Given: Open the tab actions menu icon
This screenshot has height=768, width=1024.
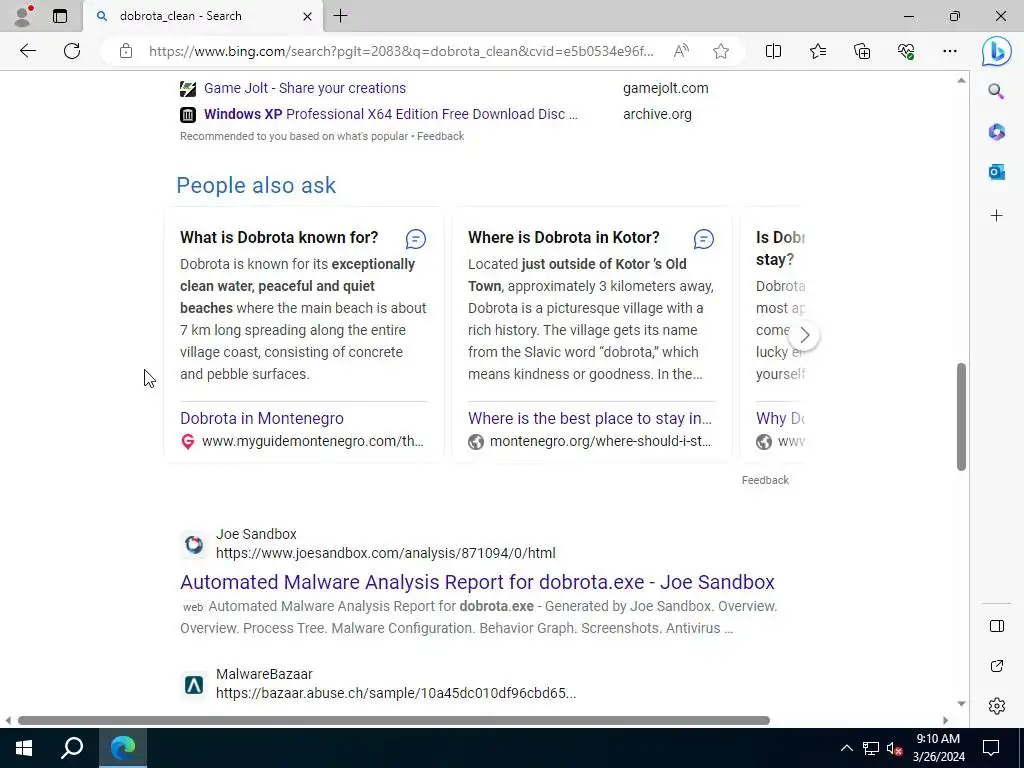Looking at the screenshot, I should 60,16.
